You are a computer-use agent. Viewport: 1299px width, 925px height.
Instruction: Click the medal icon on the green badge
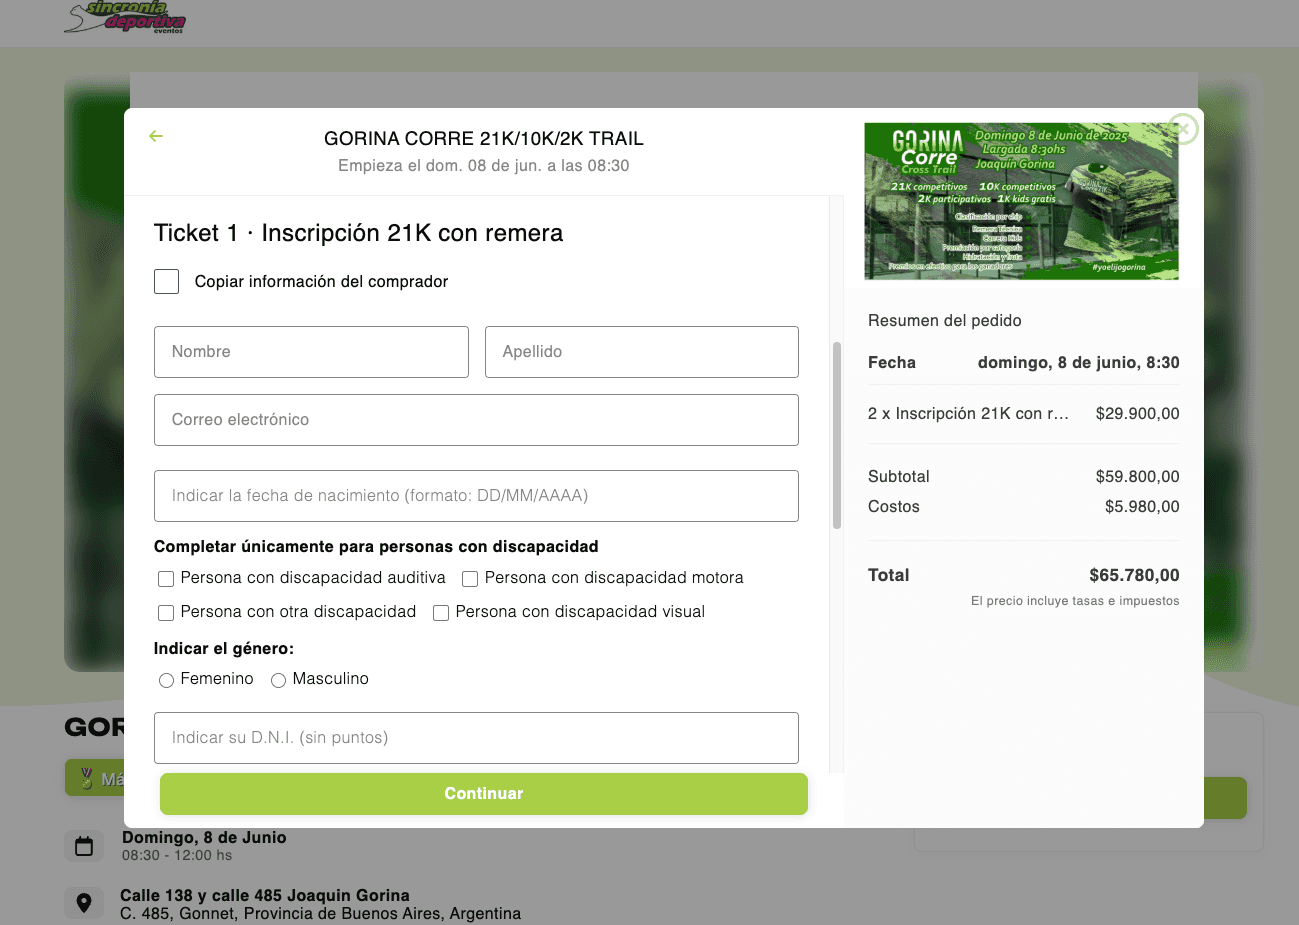(88, 777)
